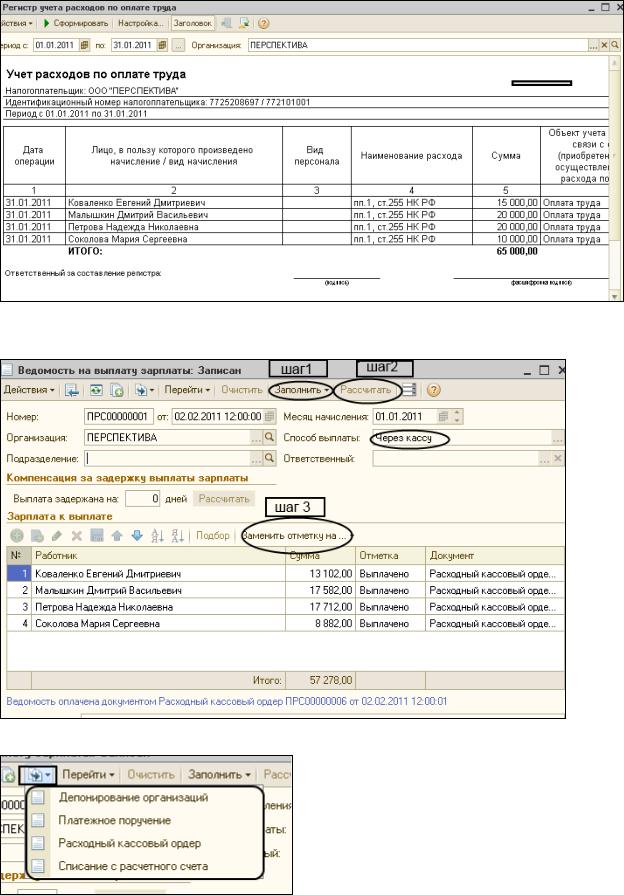Select the total 65 000,00 in the report
Screen dimensions: 624x895
click(x=517, y=251)
